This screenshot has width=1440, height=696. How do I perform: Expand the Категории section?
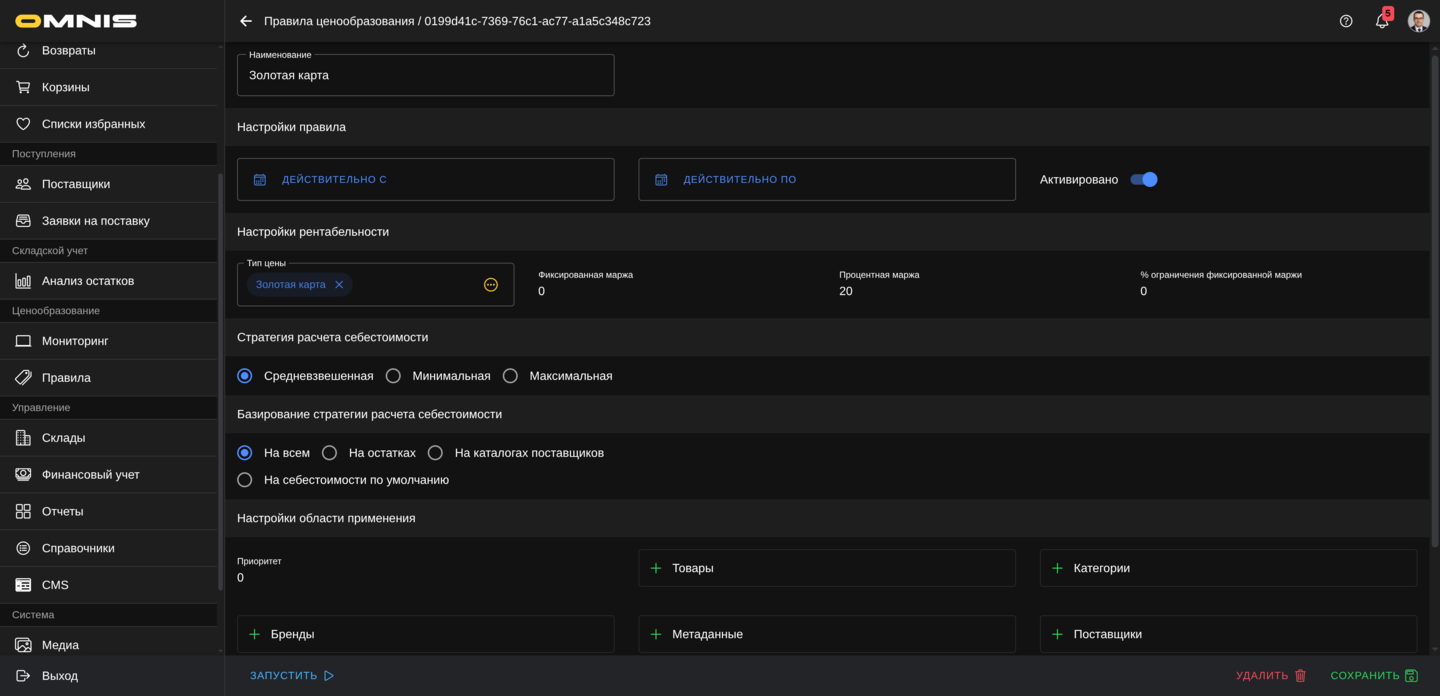pos(1227,568)
